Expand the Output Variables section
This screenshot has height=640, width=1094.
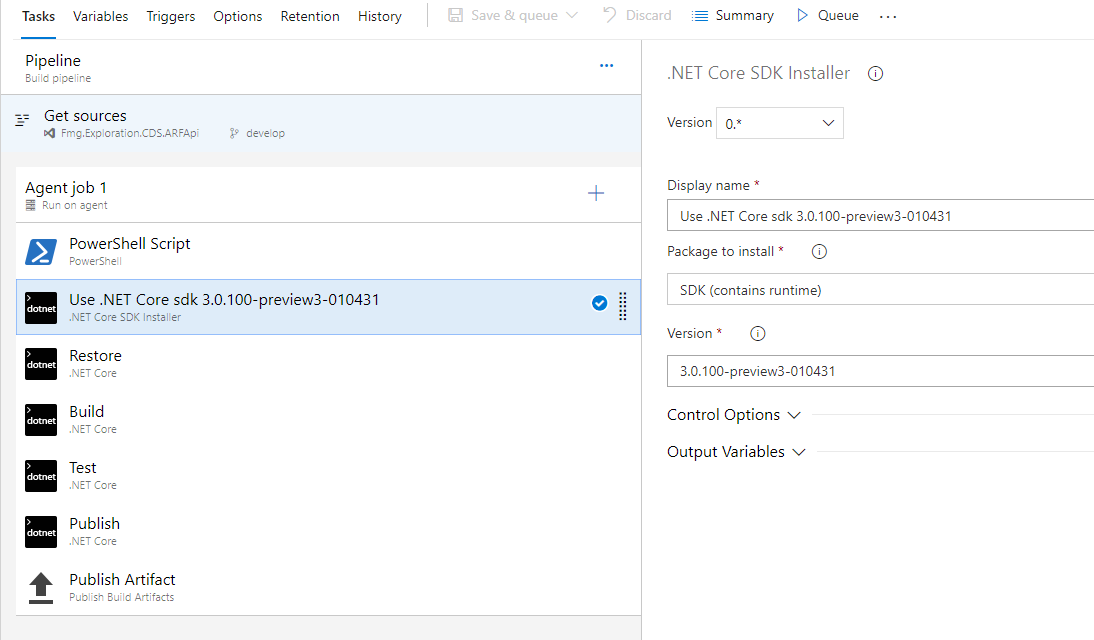(737, 452)
